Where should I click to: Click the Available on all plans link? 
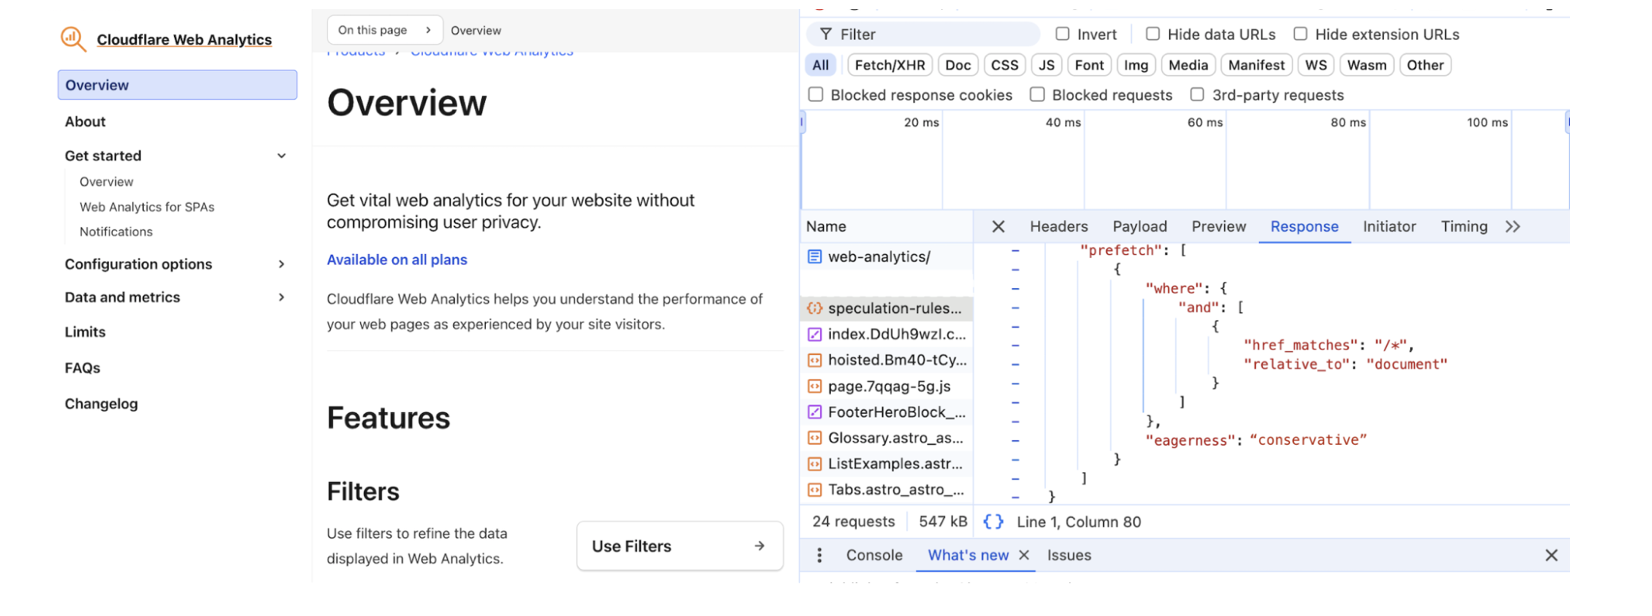pyautogui.click(x=397, y=260)
